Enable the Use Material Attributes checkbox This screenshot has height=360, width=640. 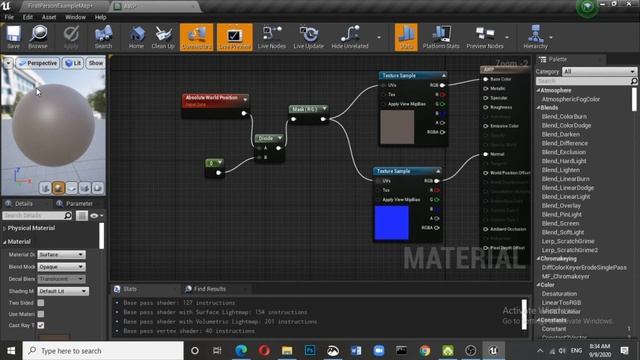click(x=41, y=314)
